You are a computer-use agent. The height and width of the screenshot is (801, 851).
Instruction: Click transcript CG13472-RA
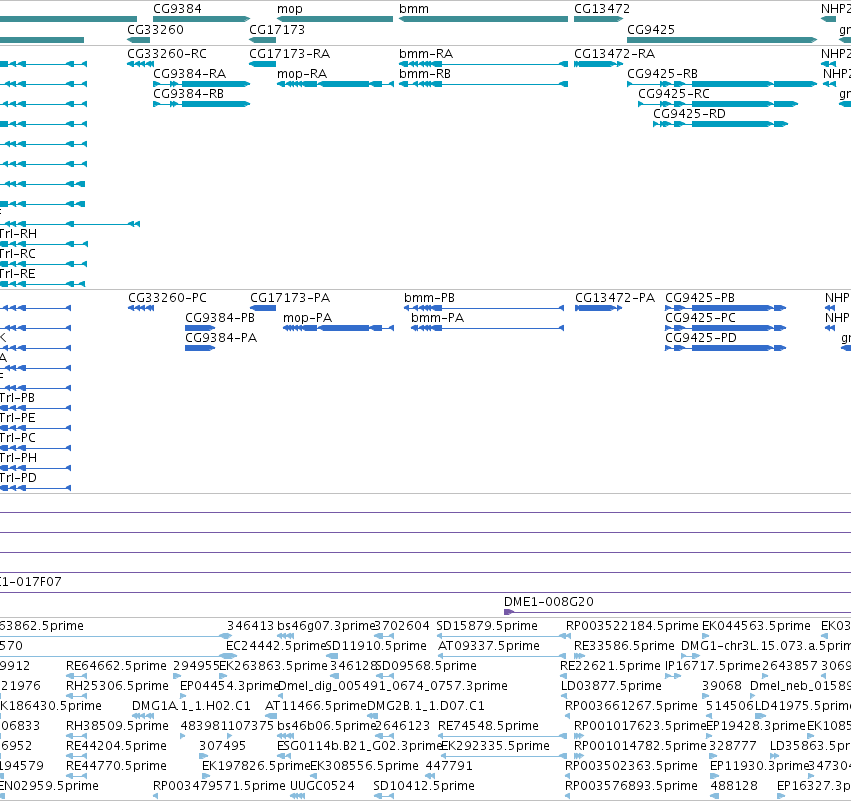(598, 64)
